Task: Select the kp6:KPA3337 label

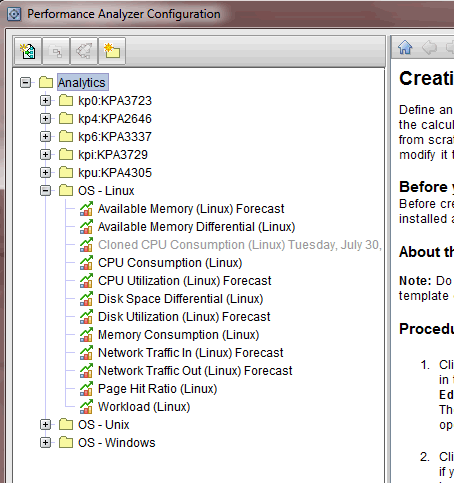Action: coord(115,136)
